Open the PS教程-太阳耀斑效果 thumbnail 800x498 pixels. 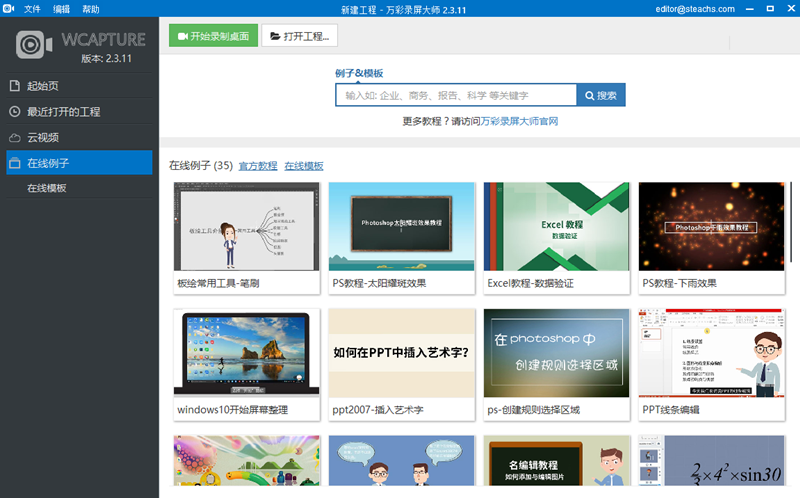tap(401, 228)
